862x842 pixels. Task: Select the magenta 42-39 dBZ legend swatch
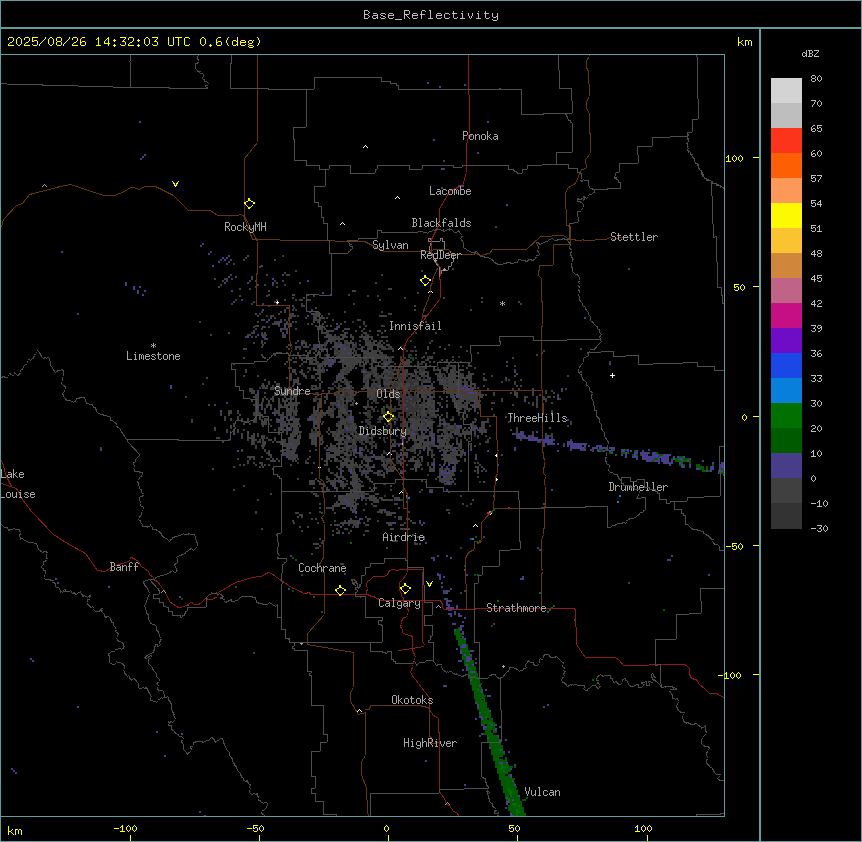786,315
